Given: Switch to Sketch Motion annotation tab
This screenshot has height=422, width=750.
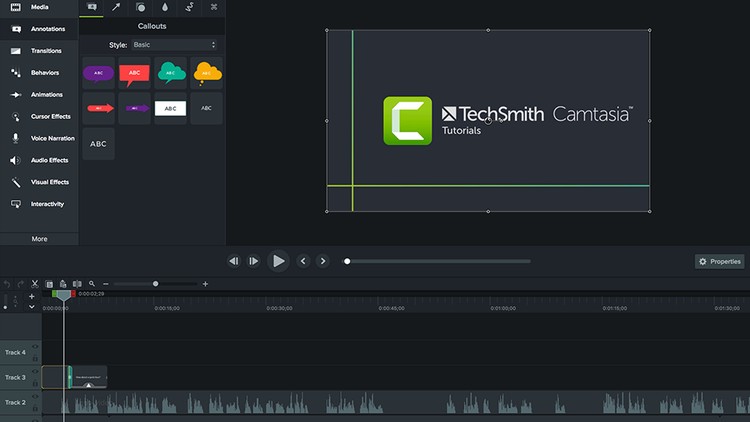Looking at the screenshot, I should pyautogui.click(x=189, y=7).
